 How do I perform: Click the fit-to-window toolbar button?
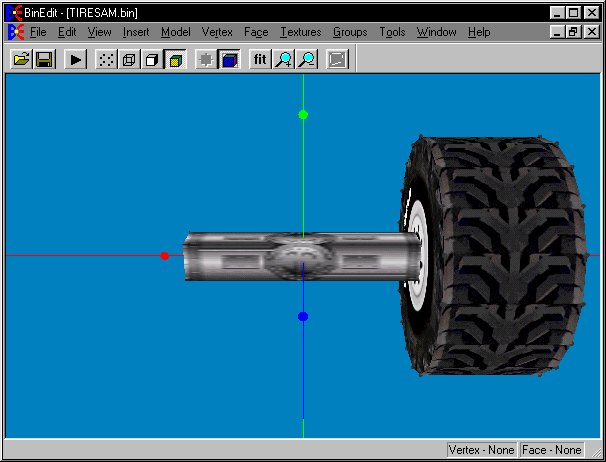(x=260, y=60)
